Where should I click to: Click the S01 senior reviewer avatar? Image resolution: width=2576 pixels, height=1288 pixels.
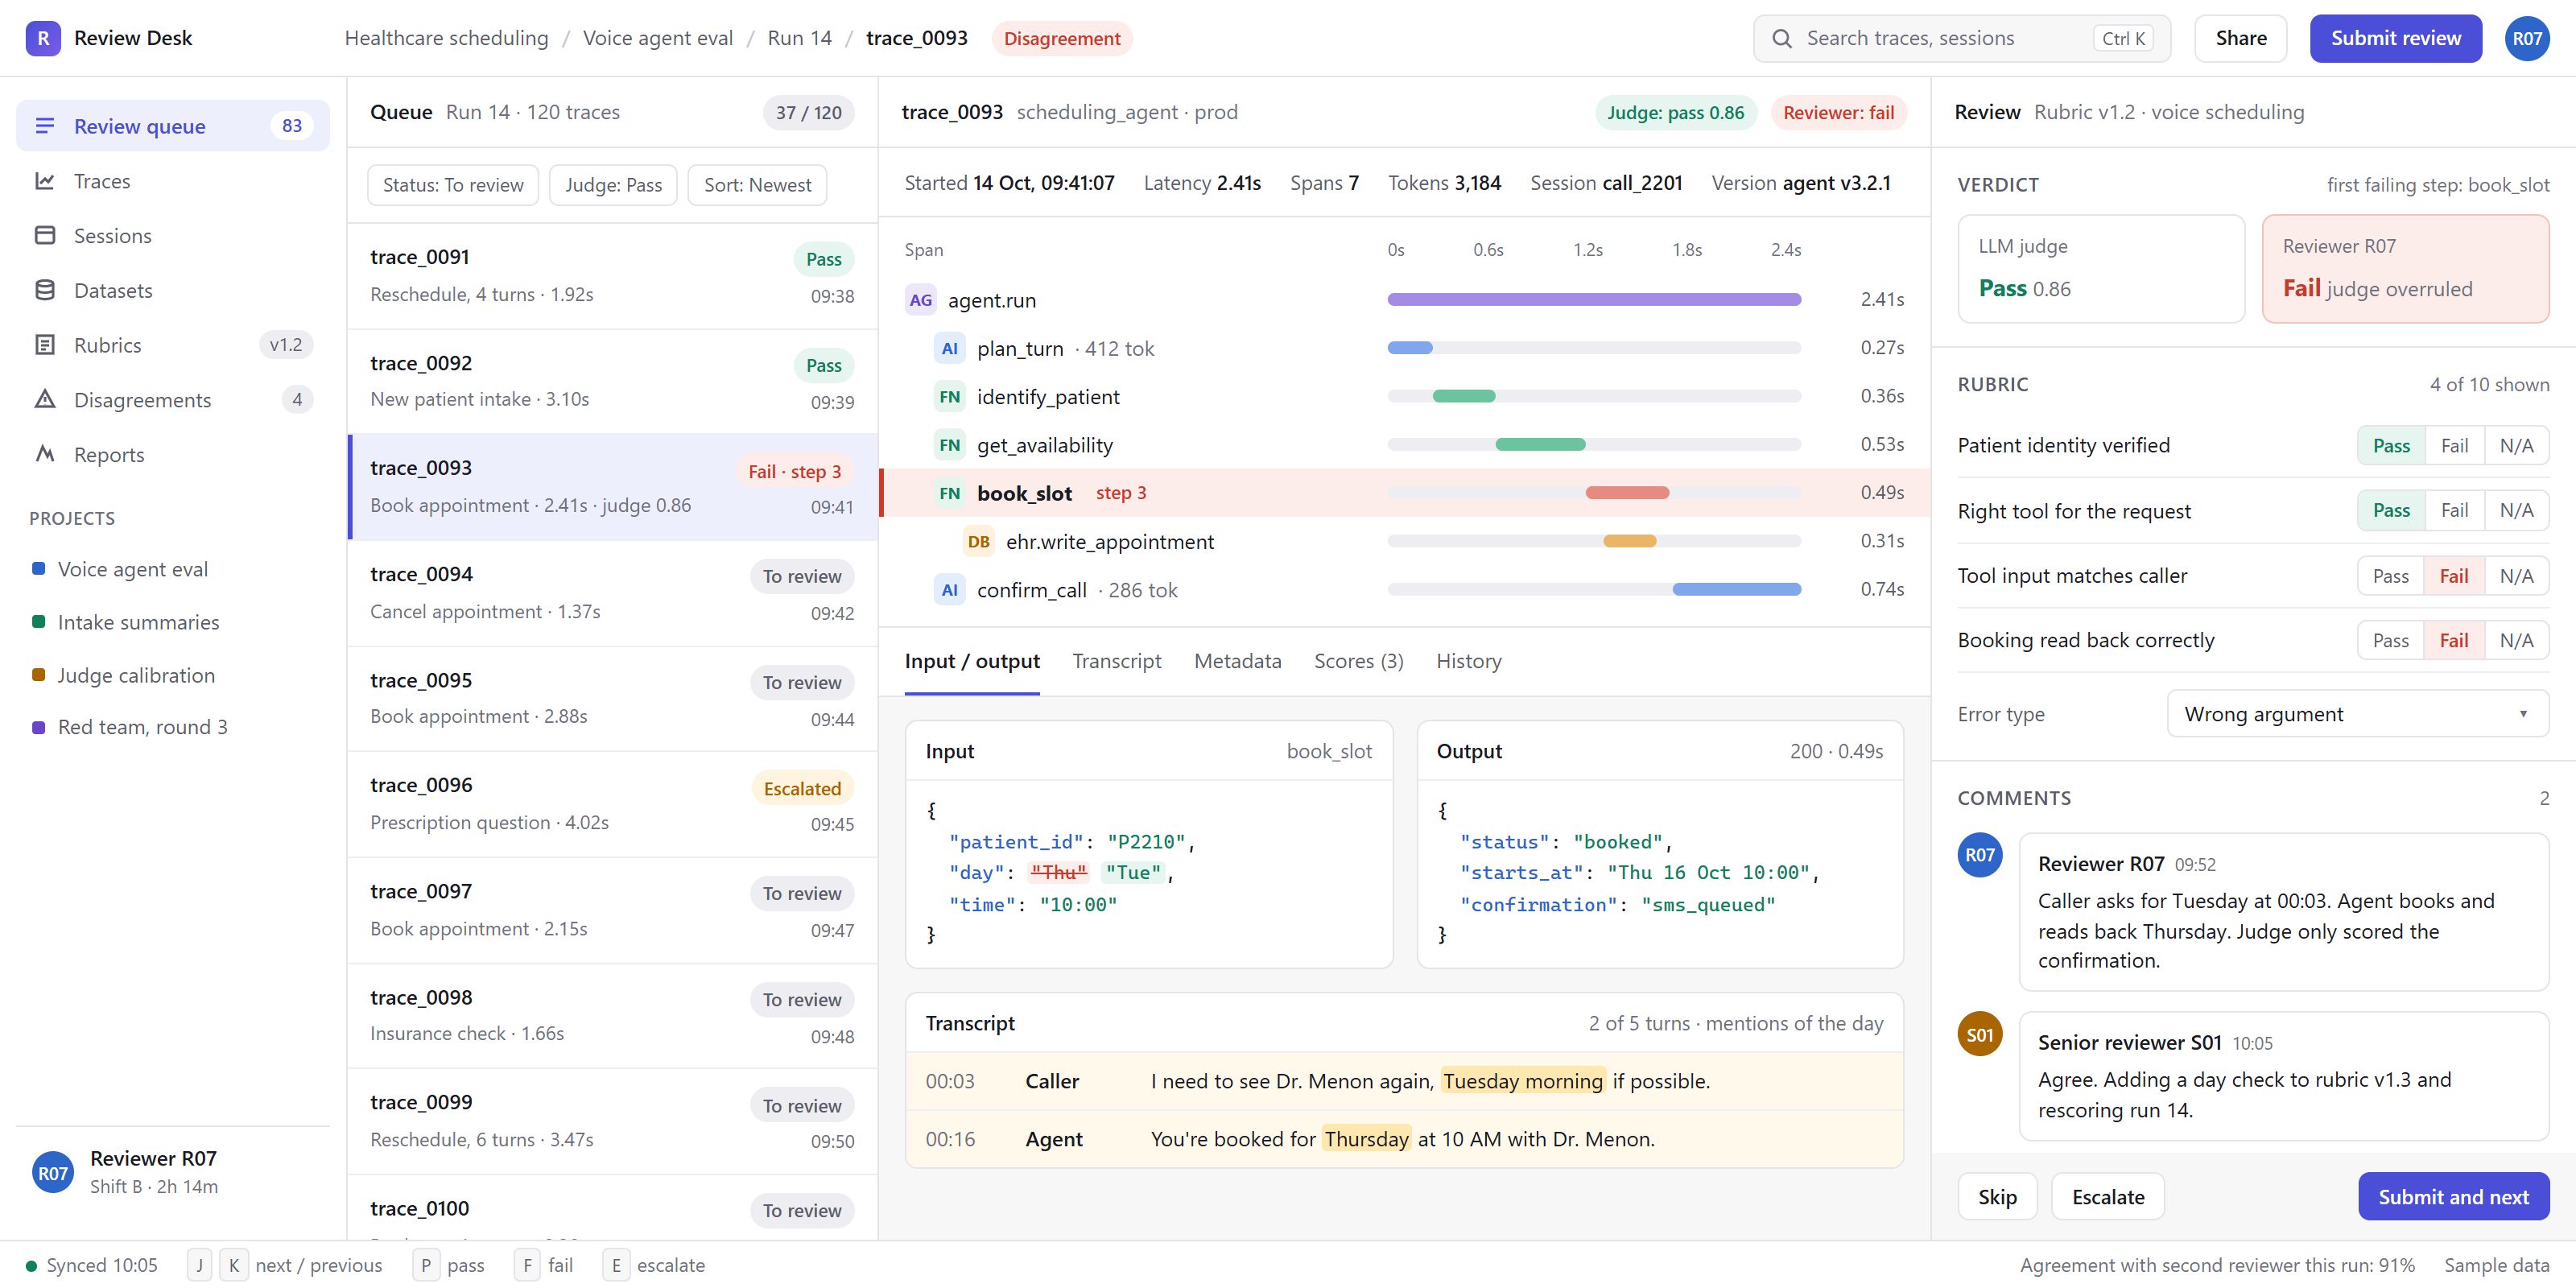tap(1979, 1035)
